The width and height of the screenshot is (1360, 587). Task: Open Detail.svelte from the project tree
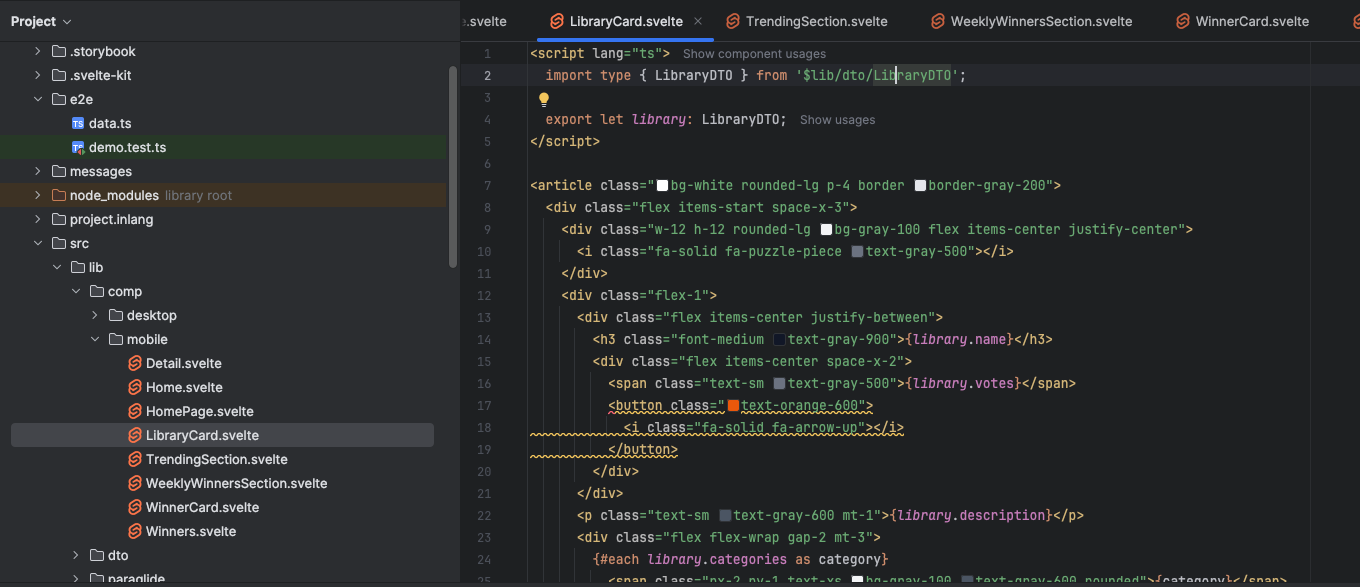coord(184,363)
